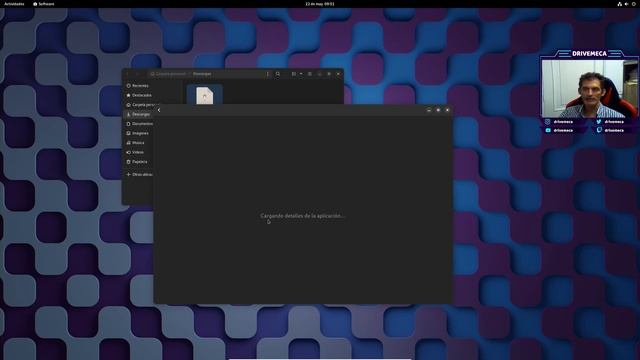Image resolution: width=640 pixels, height=360 pixels.
Task: Go back in the Software window
Action: click(x=159, y=110)
